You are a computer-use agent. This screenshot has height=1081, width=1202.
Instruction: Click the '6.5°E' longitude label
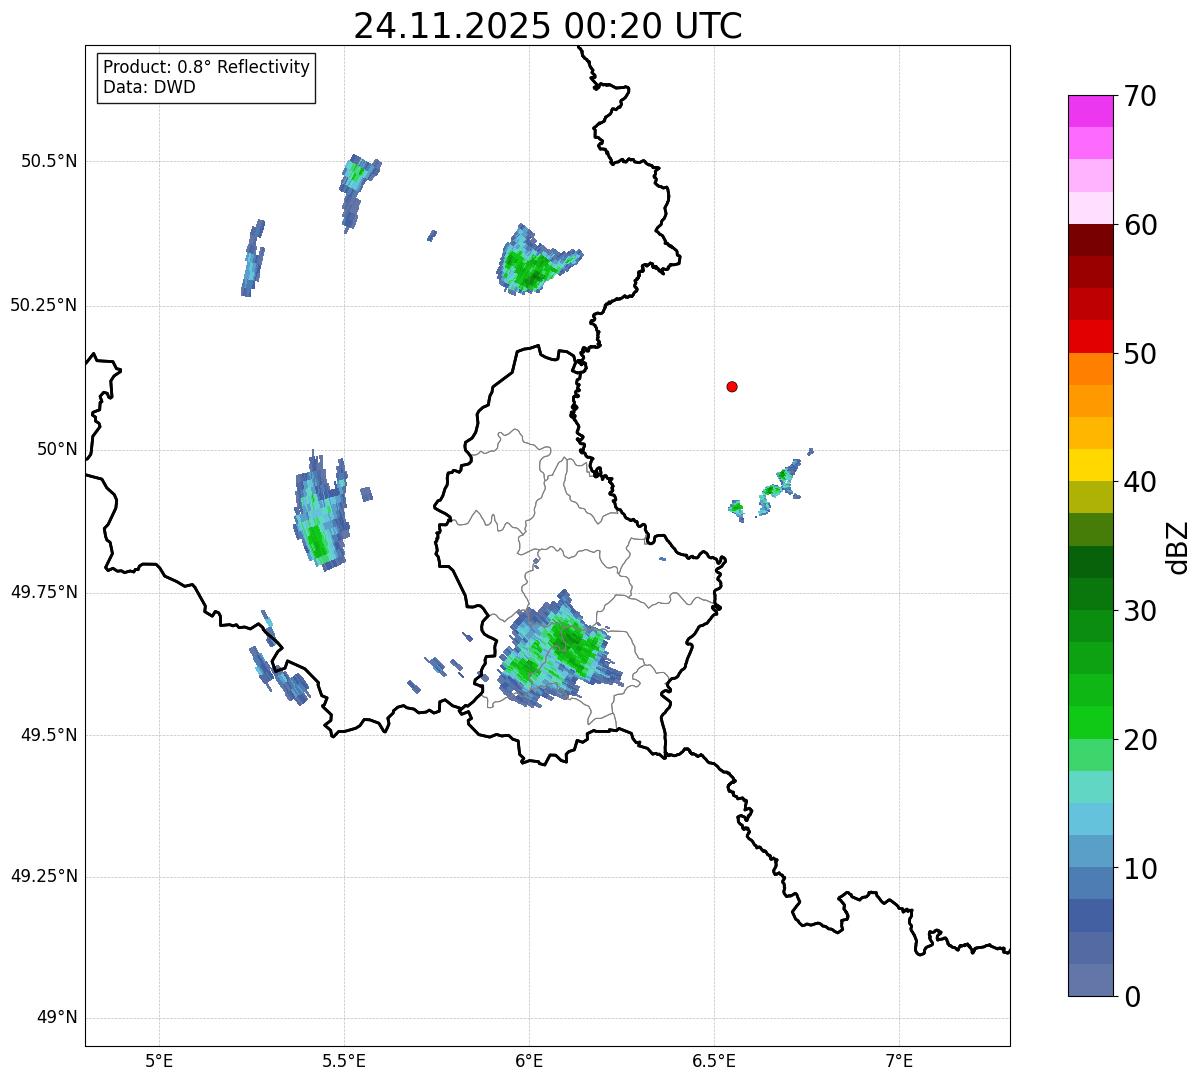point(714,1061)
